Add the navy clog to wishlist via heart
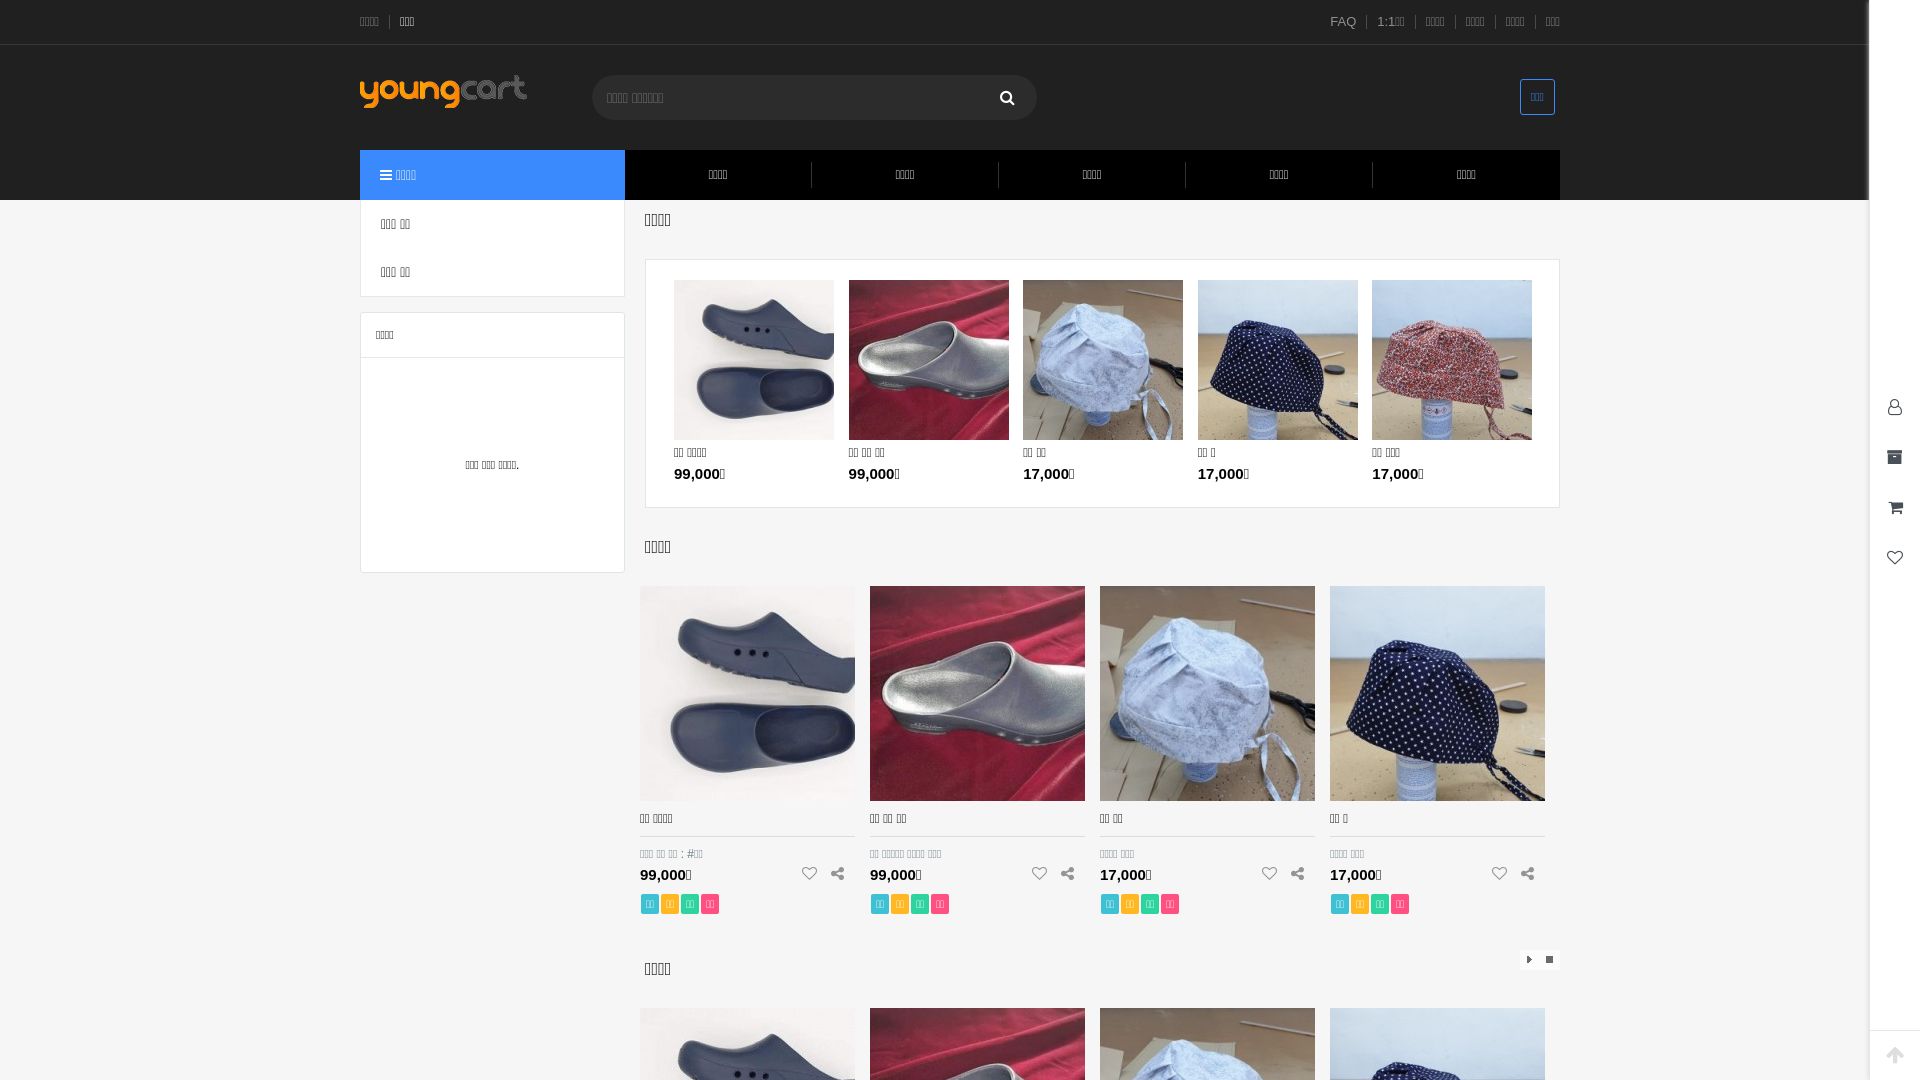 click(x=810, y=874)
